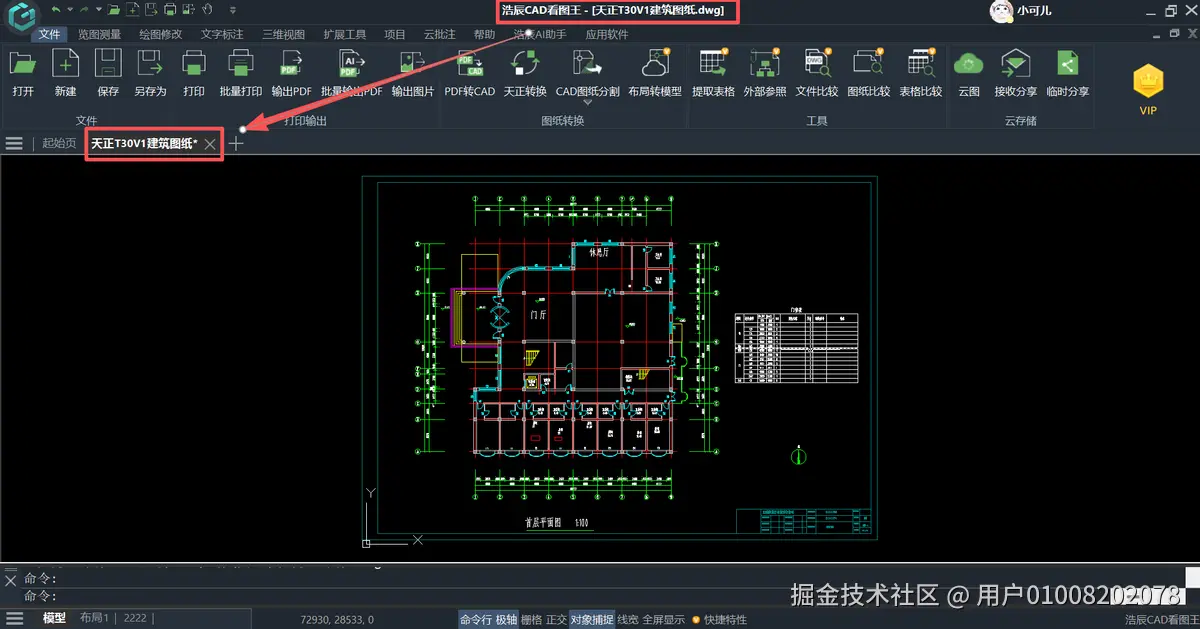The height and width of the screenshot is (629, 1200).
Task: Expand the arrow below CAD图纸分割
Action: click(x=587, y=102)
